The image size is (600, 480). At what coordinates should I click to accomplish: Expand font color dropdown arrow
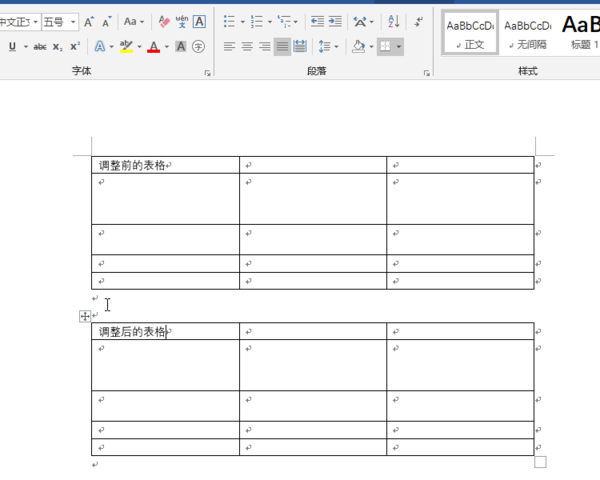click(166, 47)
